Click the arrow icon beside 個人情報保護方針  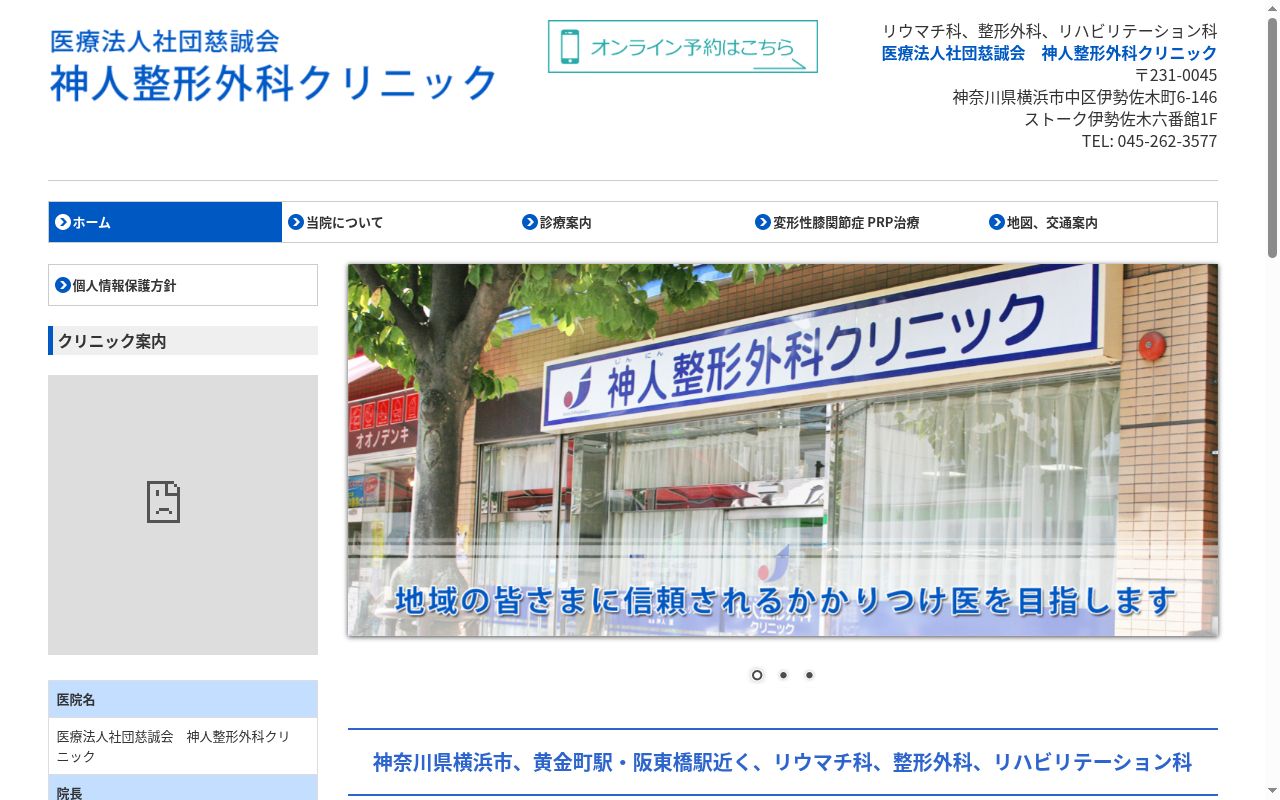pos(63,285)
